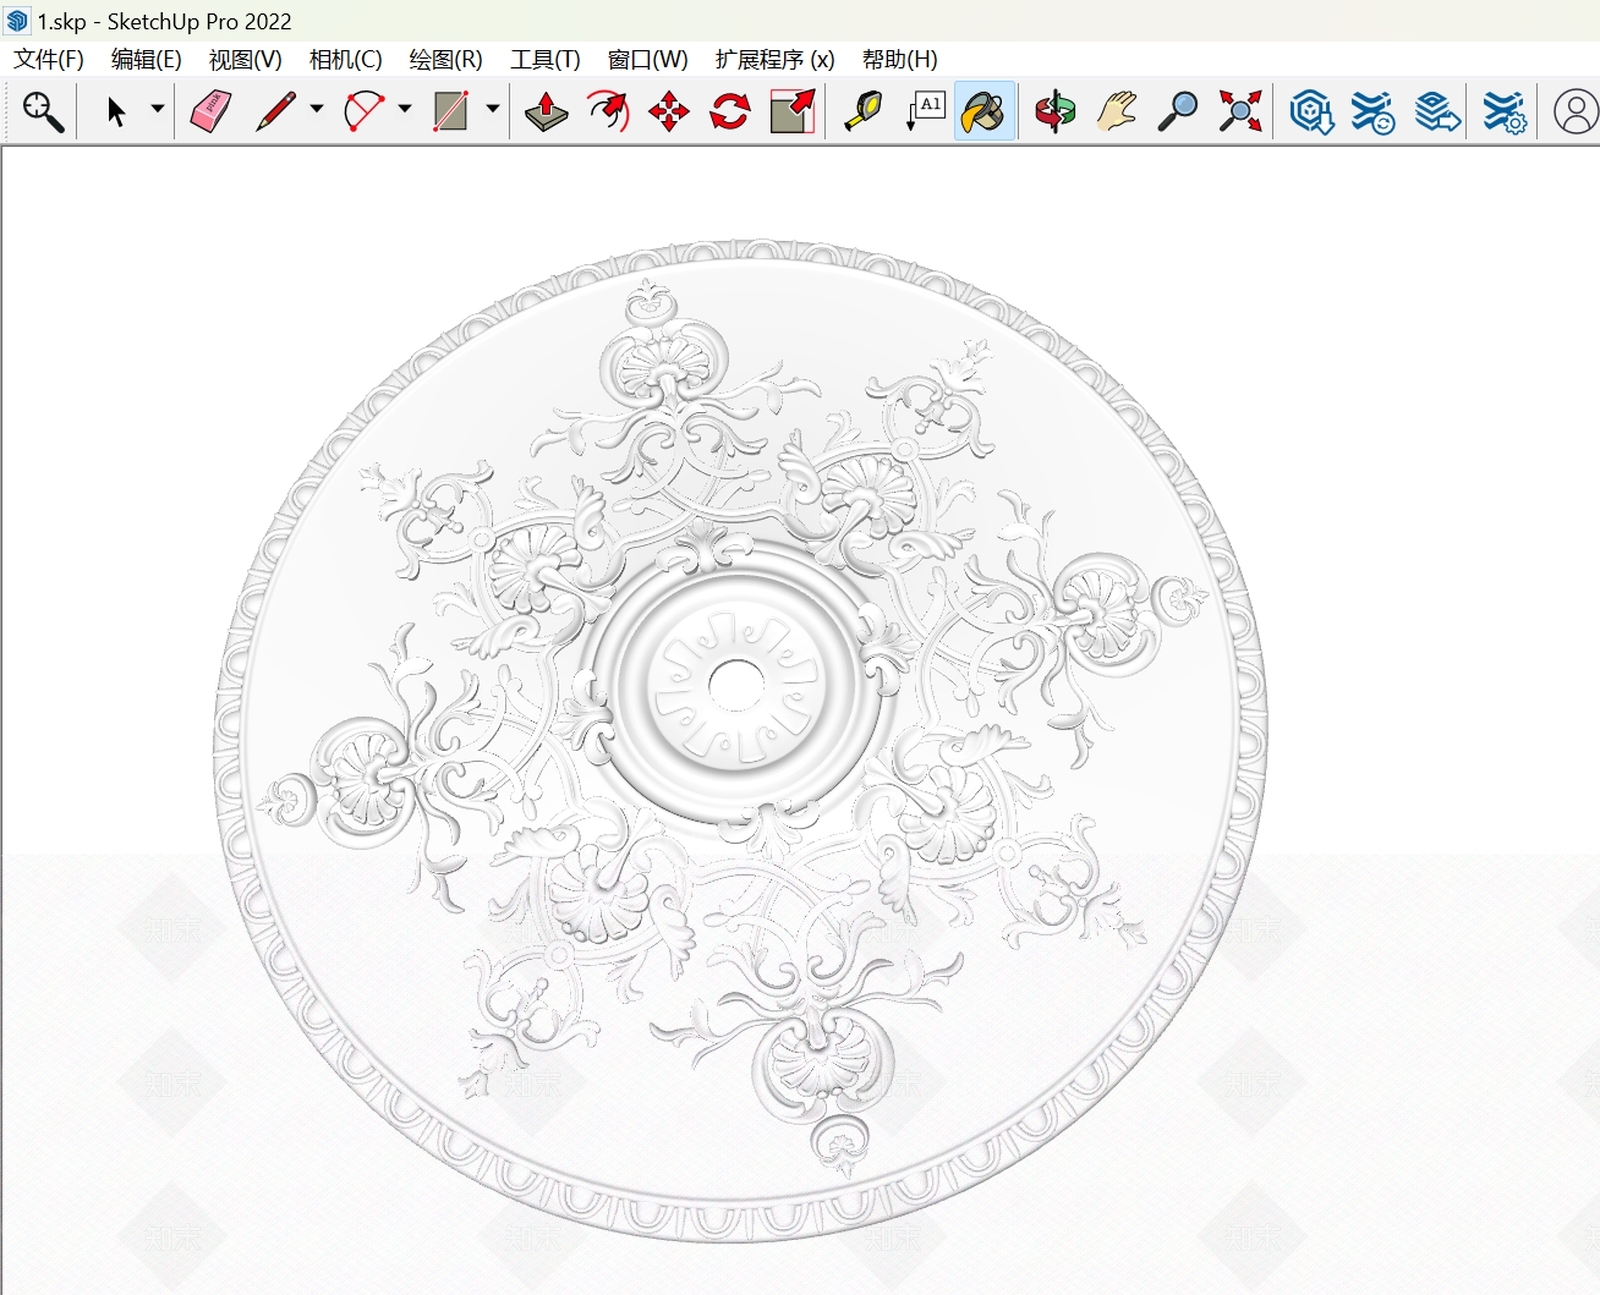Click Send to LayOut icon
The width and height of the screenshot is (1600, 1295).
click(1437, 111)
